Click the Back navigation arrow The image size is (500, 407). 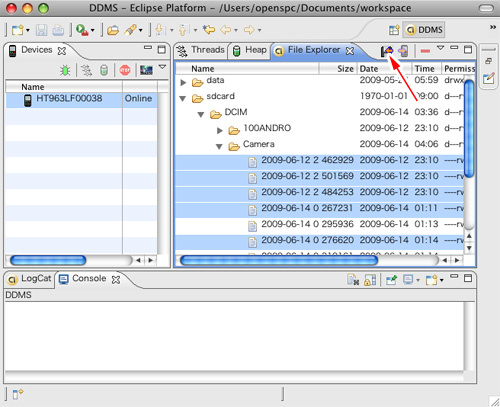point(226,30)
